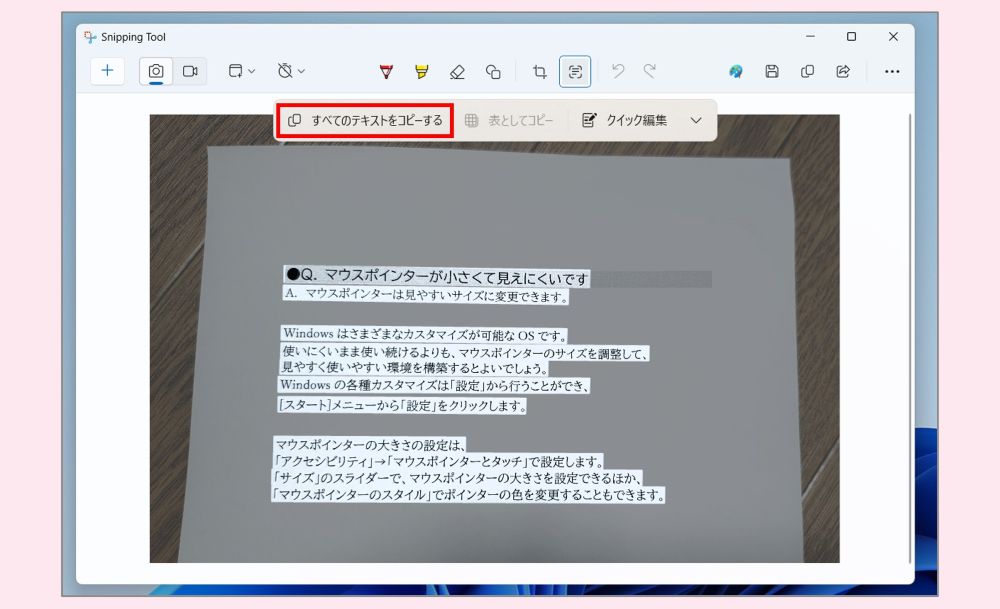Switch to video Record mode
1000x609 pixels.
pyautogui.click(x=190, y=71)
